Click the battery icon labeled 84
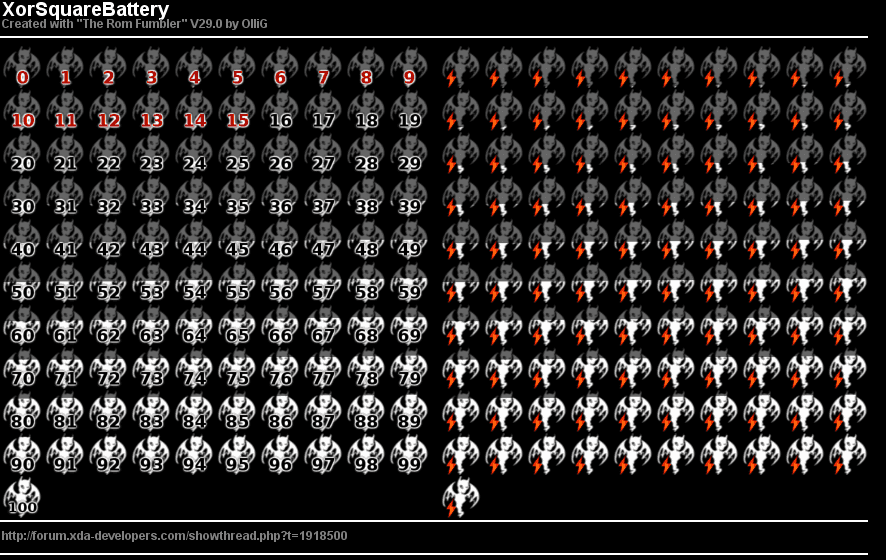Screen dimensions: 886x560 pyautogui.click(x=194, y=411)
